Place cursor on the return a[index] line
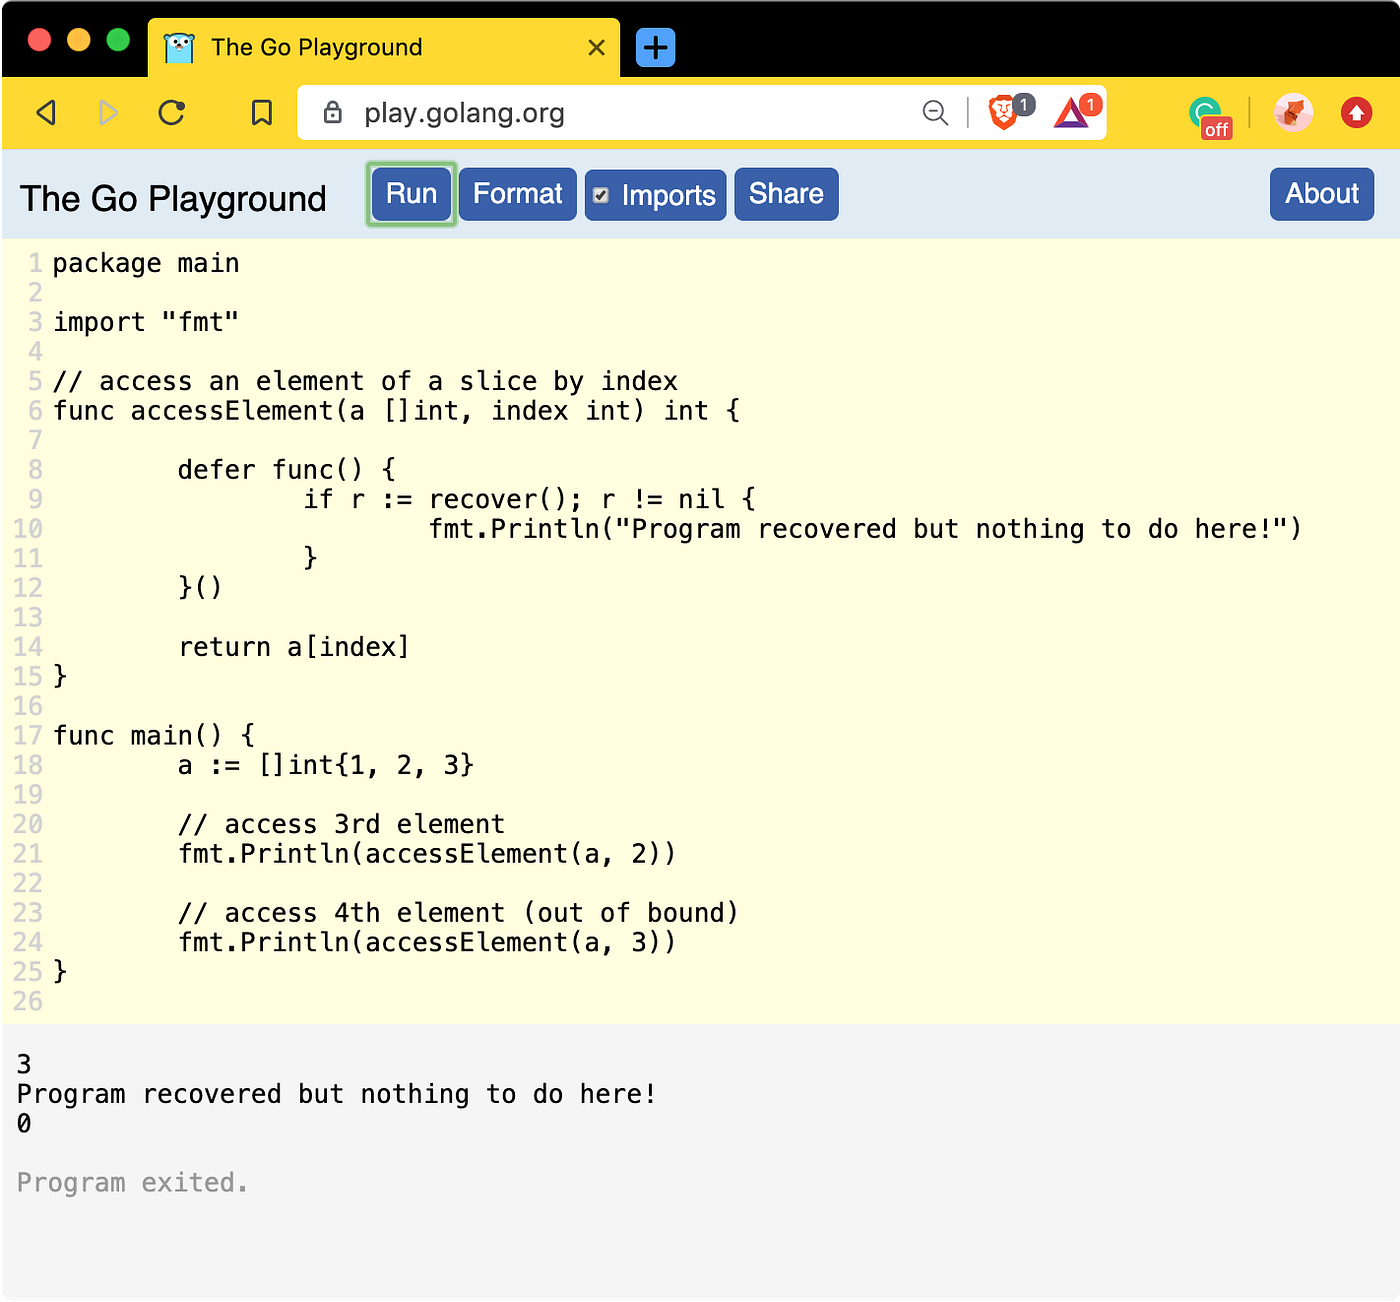Viewport: 1400px width, 1302px height. click(x=293, y=647)
